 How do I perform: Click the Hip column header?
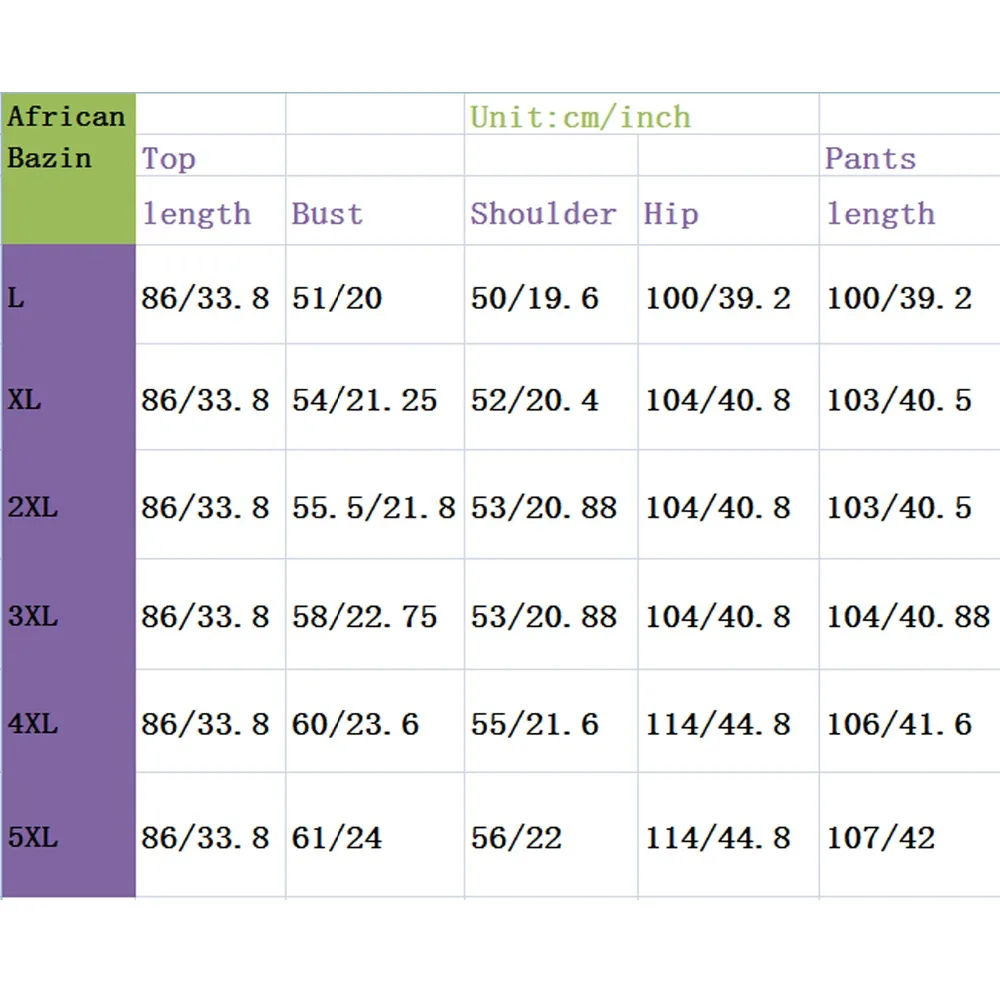click(x=671, y=214)
